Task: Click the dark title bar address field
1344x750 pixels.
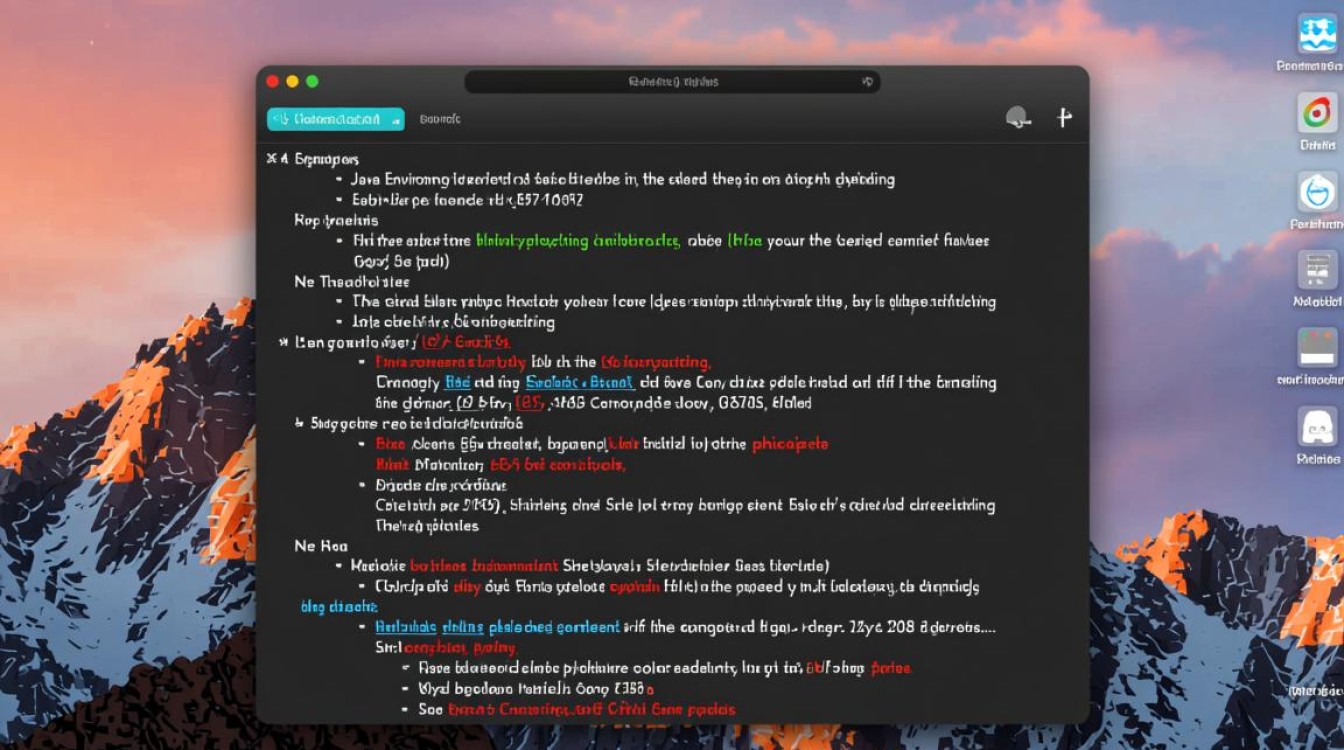Action: [672, 81]
